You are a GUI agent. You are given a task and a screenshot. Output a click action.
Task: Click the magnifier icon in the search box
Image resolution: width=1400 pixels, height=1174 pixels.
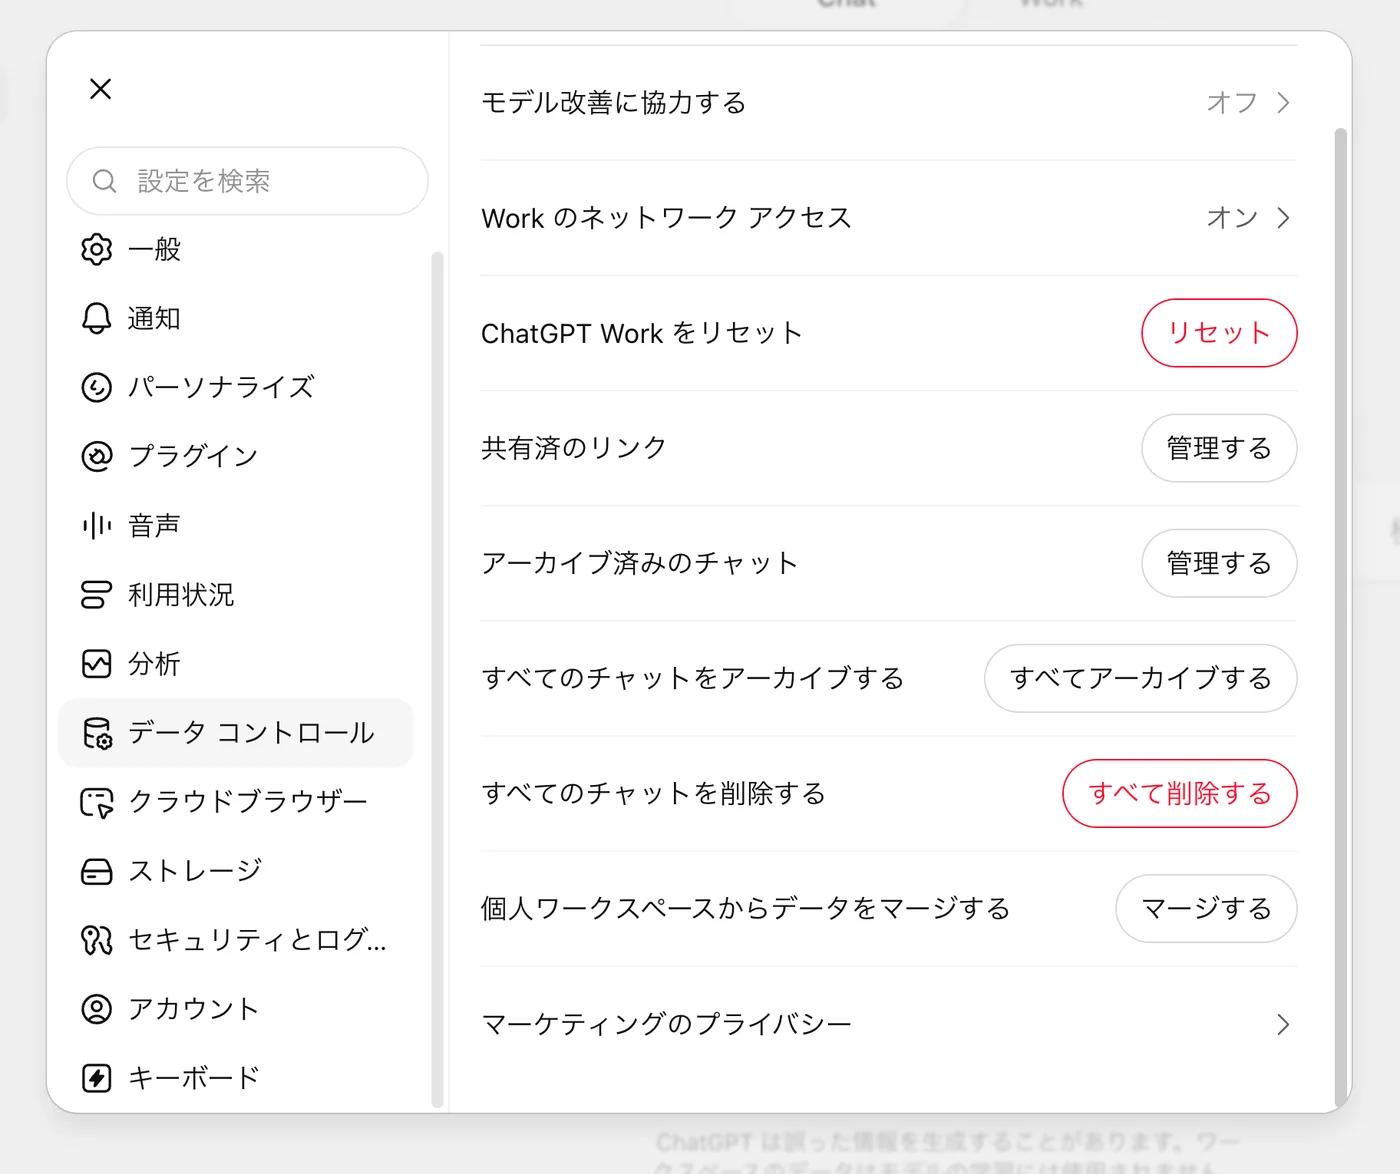tap(104, 181)
